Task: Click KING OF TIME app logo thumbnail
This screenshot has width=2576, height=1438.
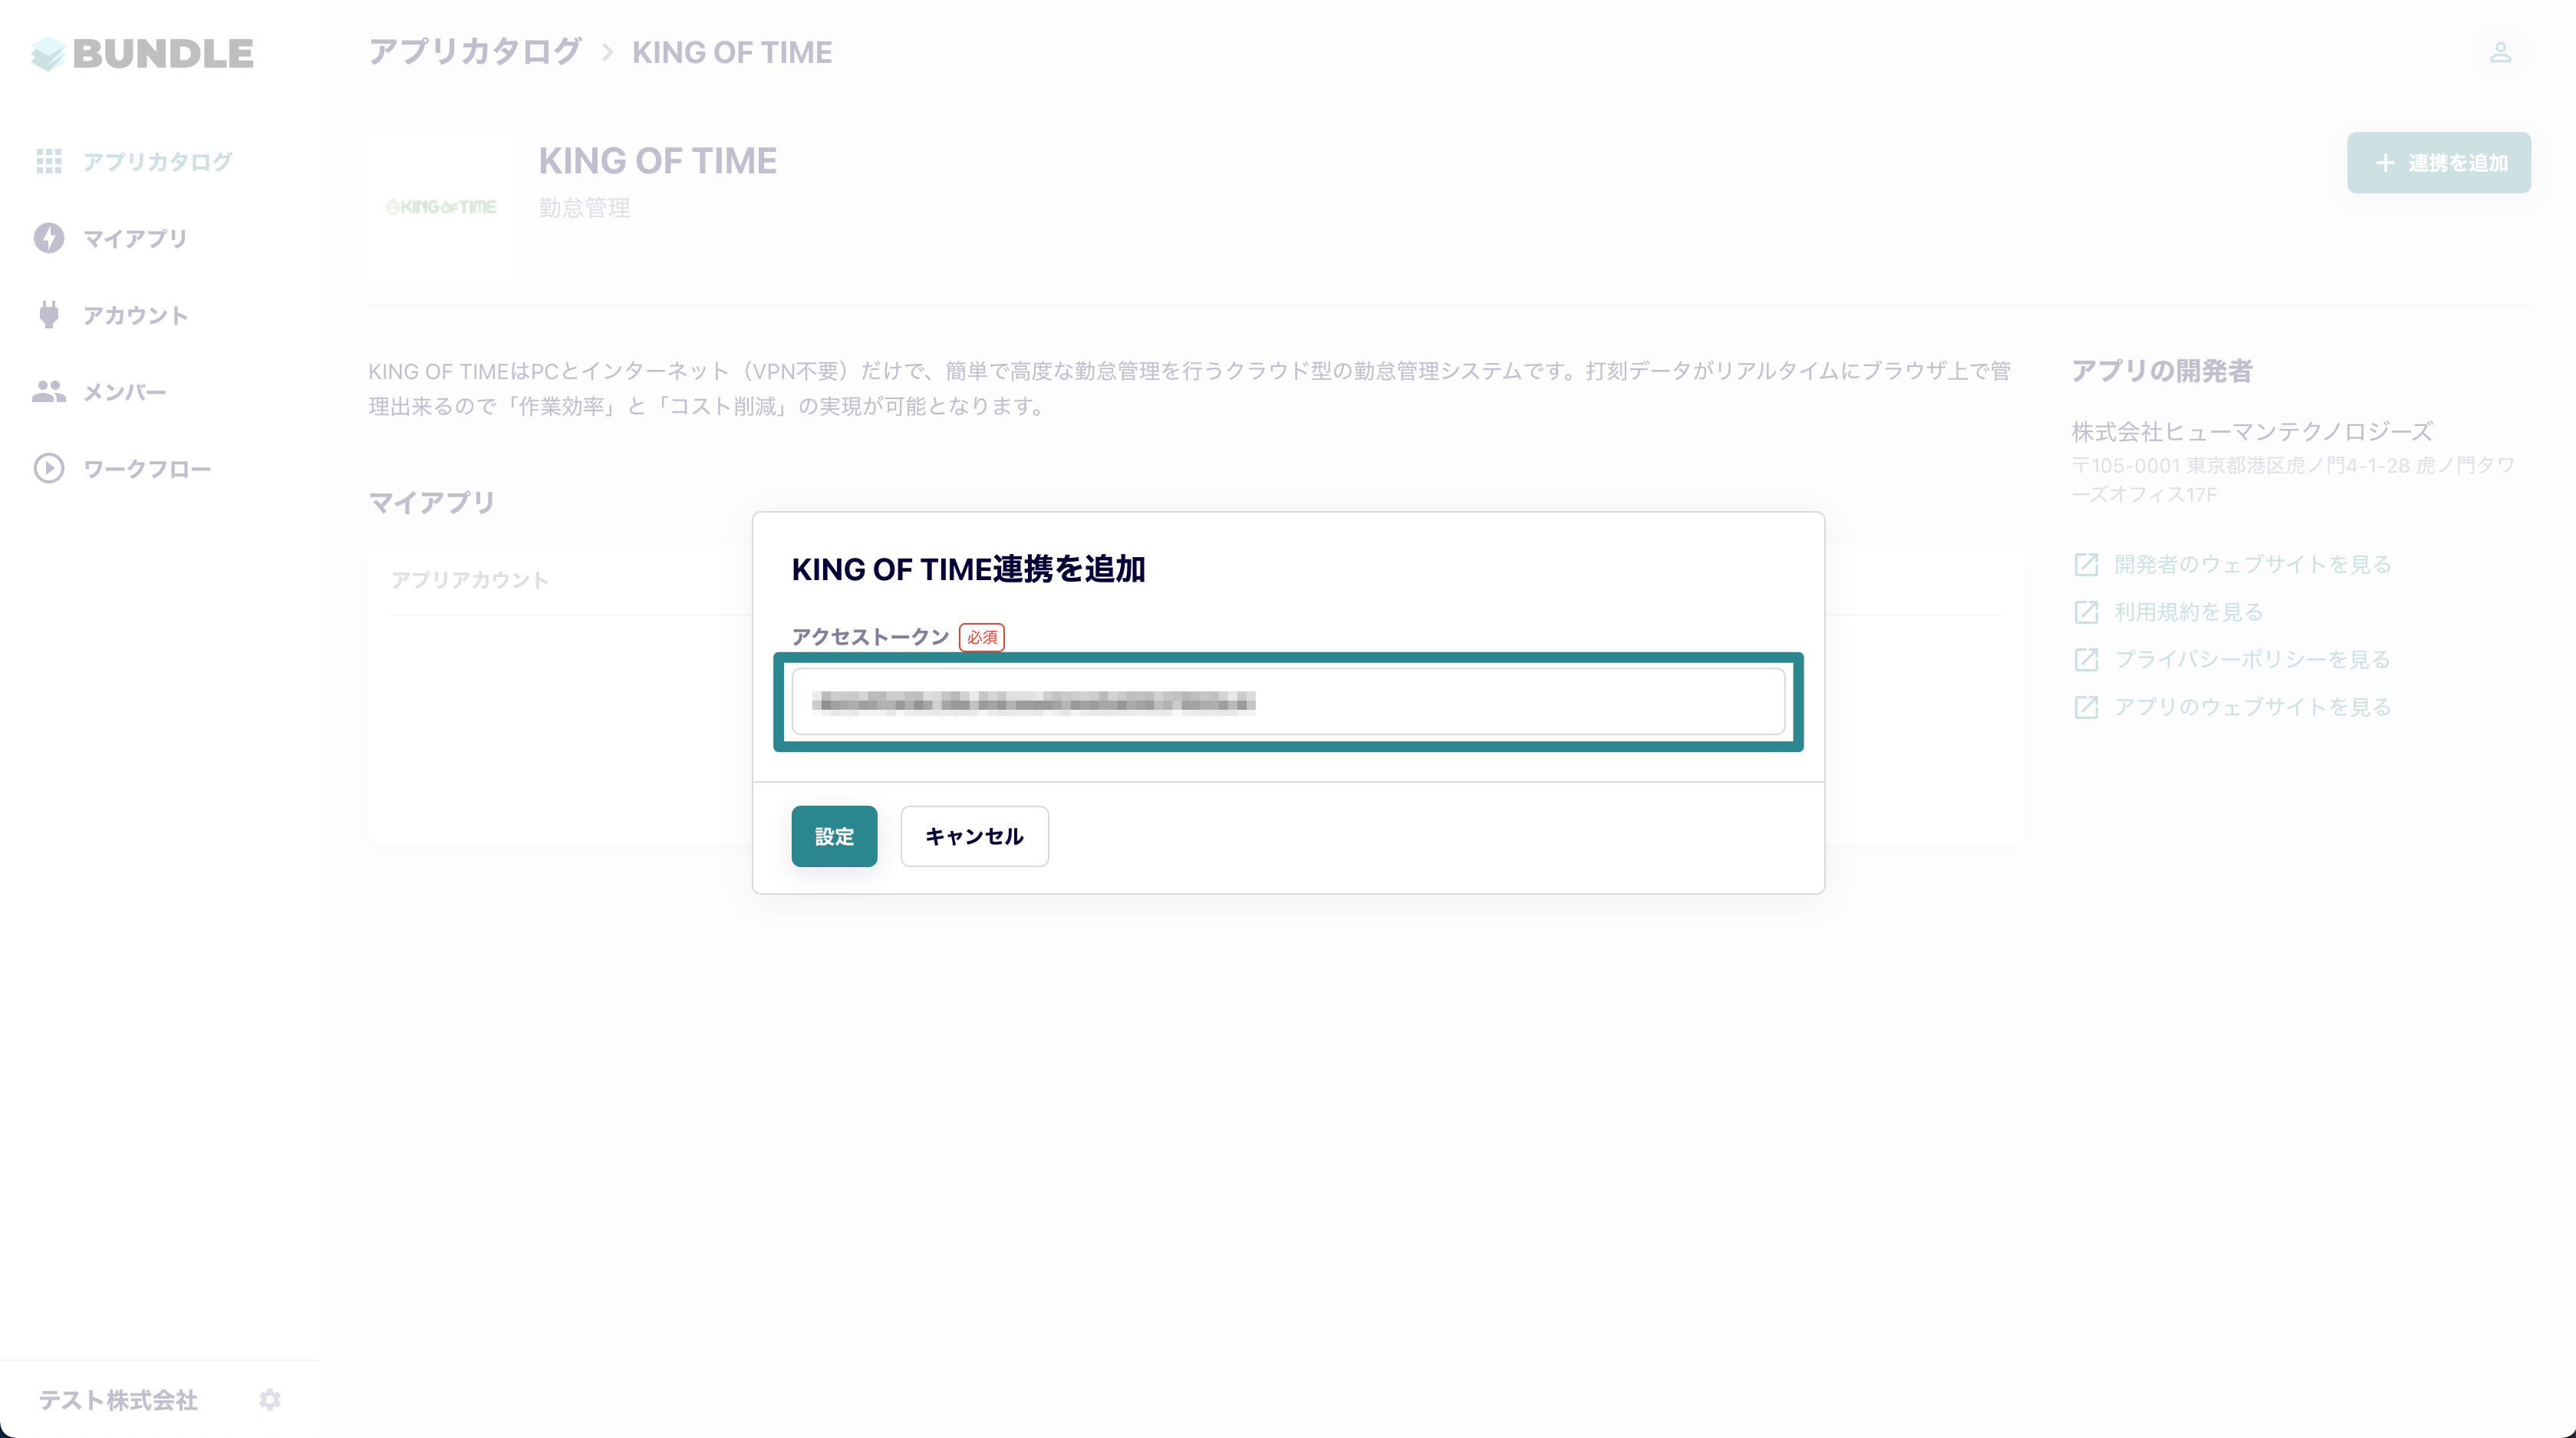Action: (441, 207)
